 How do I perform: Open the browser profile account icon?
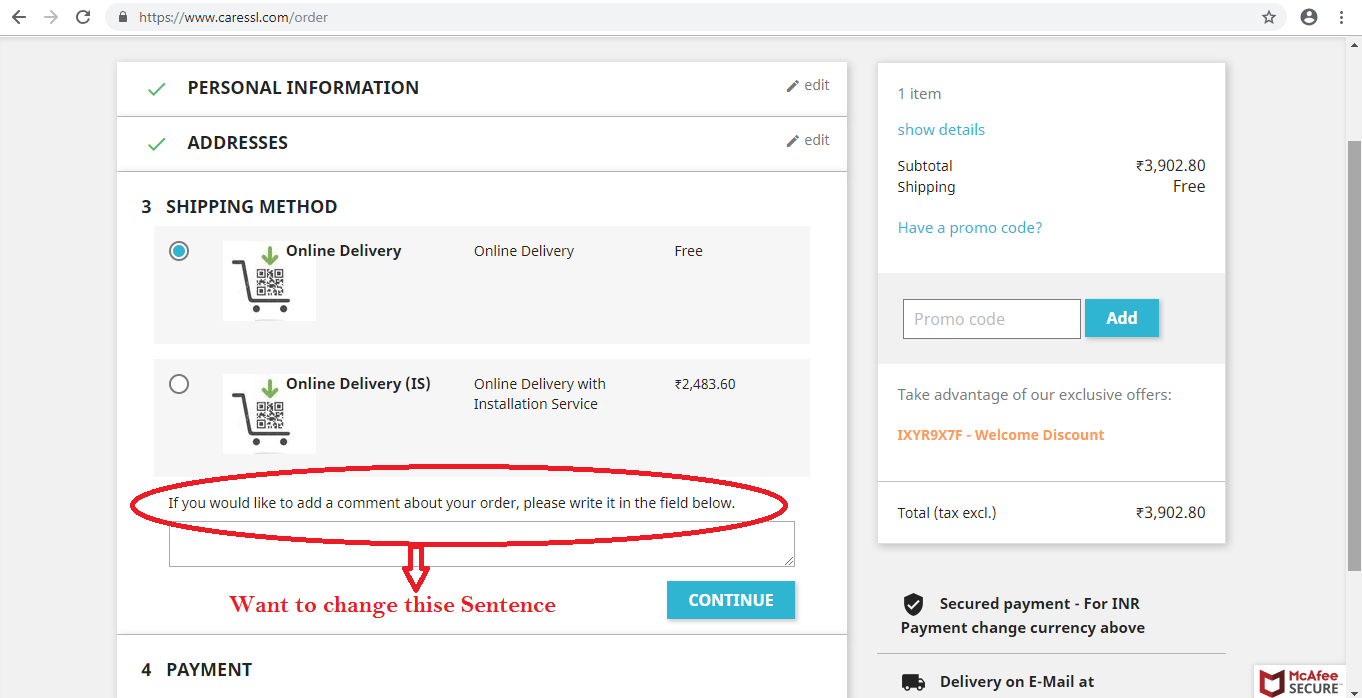(1309, 17)
